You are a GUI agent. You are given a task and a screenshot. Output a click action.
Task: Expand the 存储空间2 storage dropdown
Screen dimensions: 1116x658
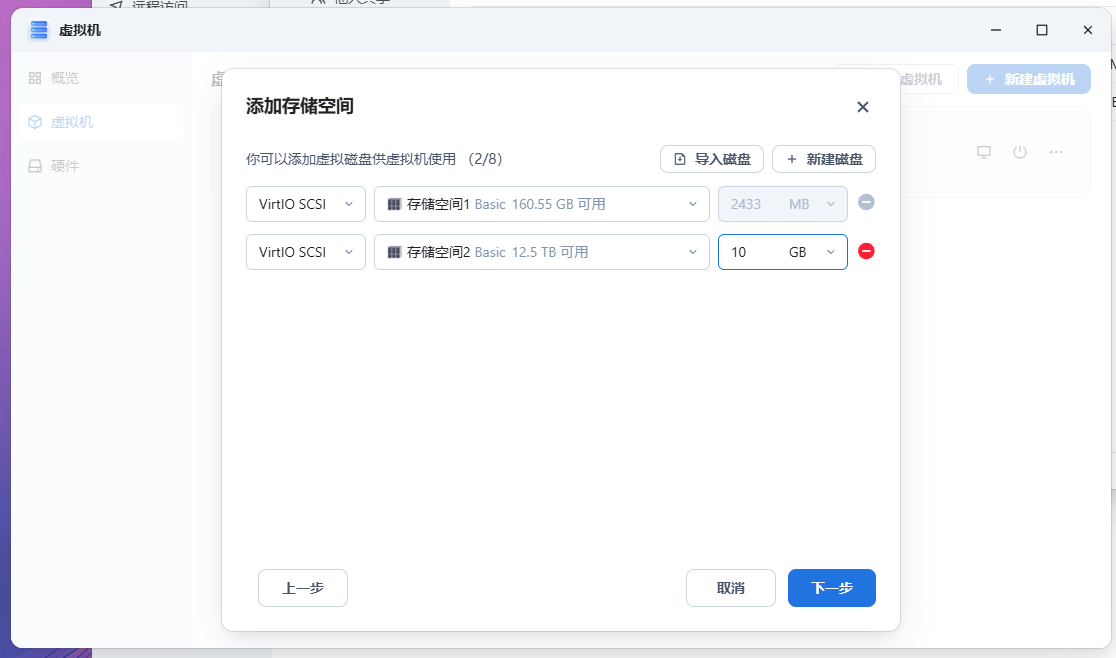click(541, 252)
